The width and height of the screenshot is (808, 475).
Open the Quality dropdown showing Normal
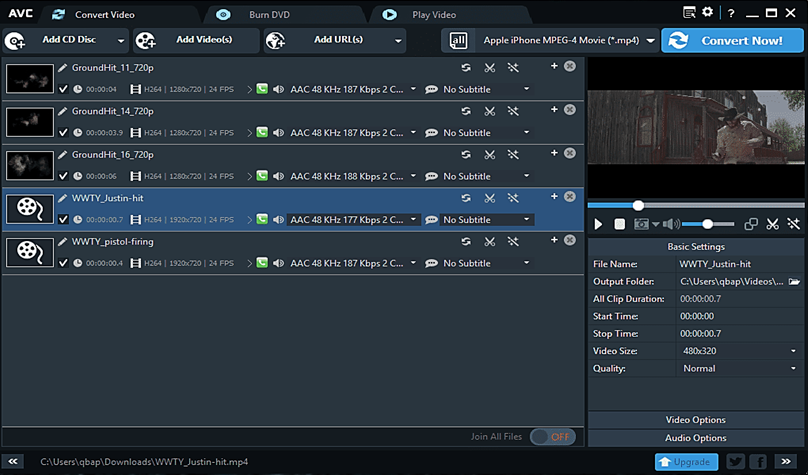pyautogui.click(x=740, y=368)
